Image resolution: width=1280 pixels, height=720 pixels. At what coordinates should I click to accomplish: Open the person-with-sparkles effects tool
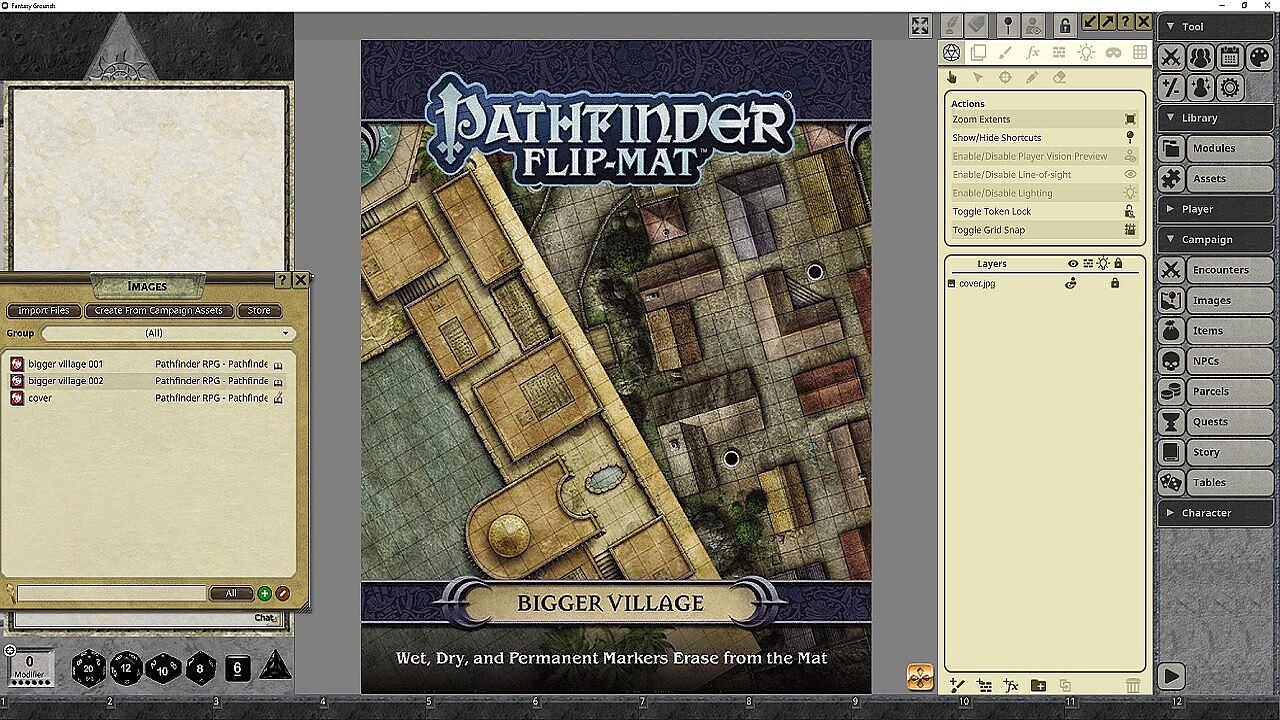click(x=1201, y=87)
